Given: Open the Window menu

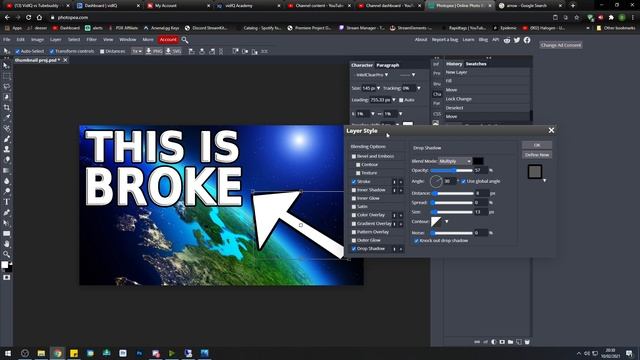Looking at the screenshot, I should 127,40.
